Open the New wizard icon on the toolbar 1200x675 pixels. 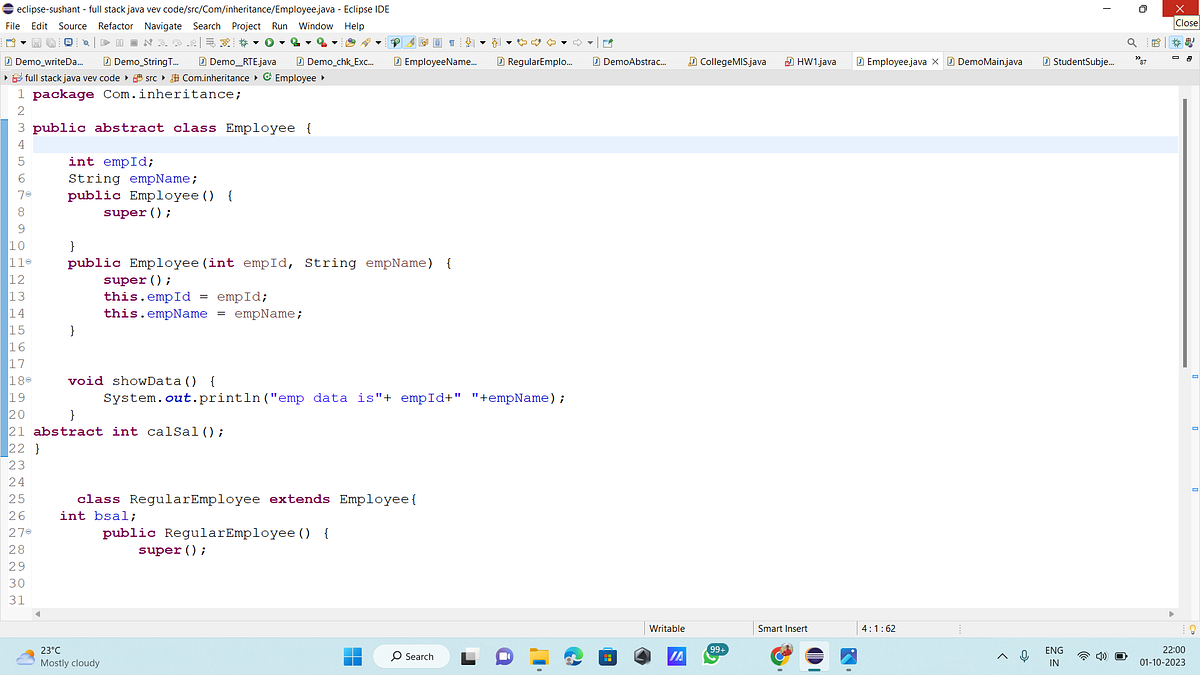pyautogui.click(x=10, y=42)
